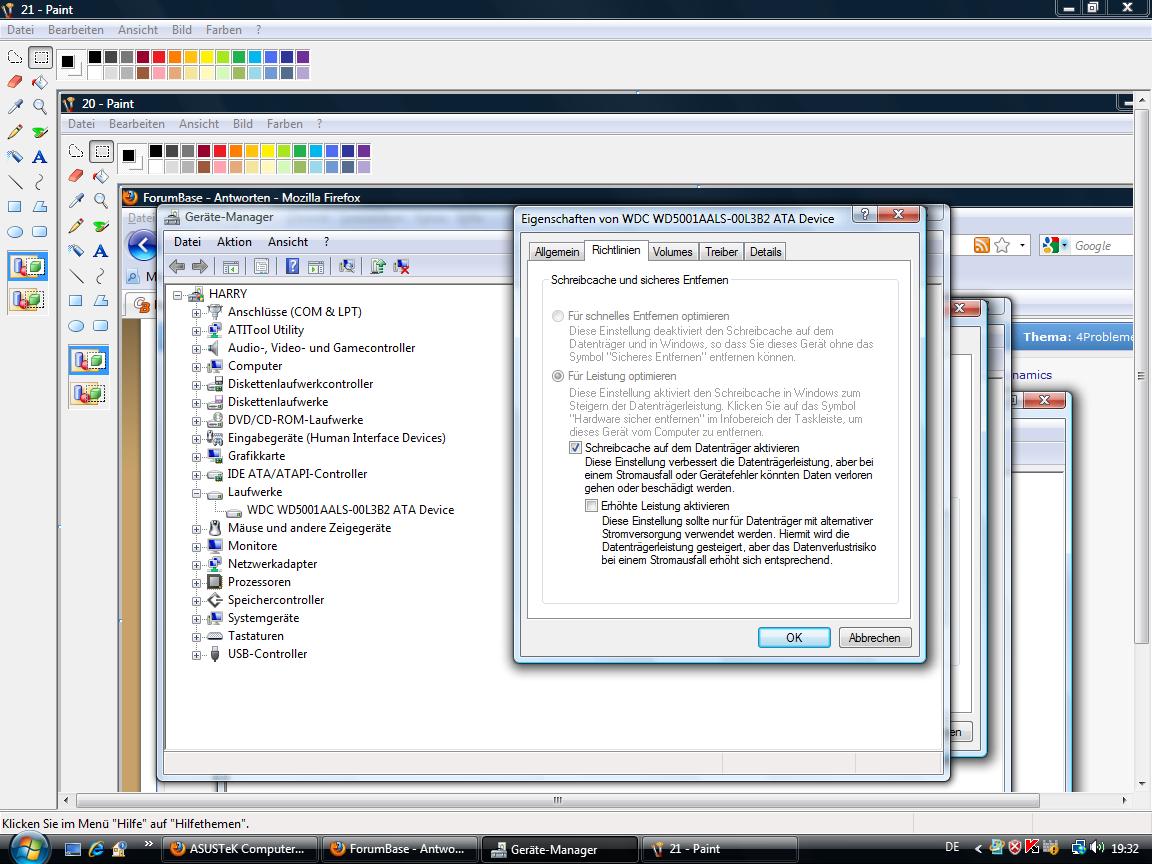Viewport: 1152px width, 864px height.
Task: Select the Pick Color eyedropper in 21 - Paint
Action: click(15, 107)
